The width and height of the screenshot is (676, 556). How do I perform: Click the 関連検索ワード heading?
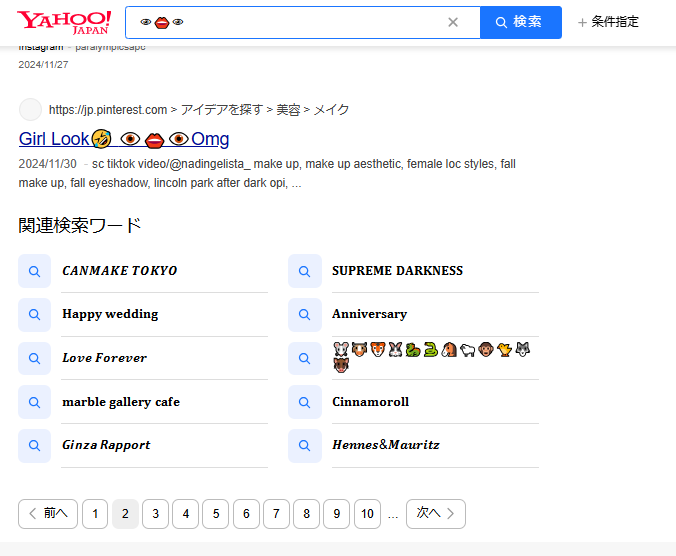80,225
